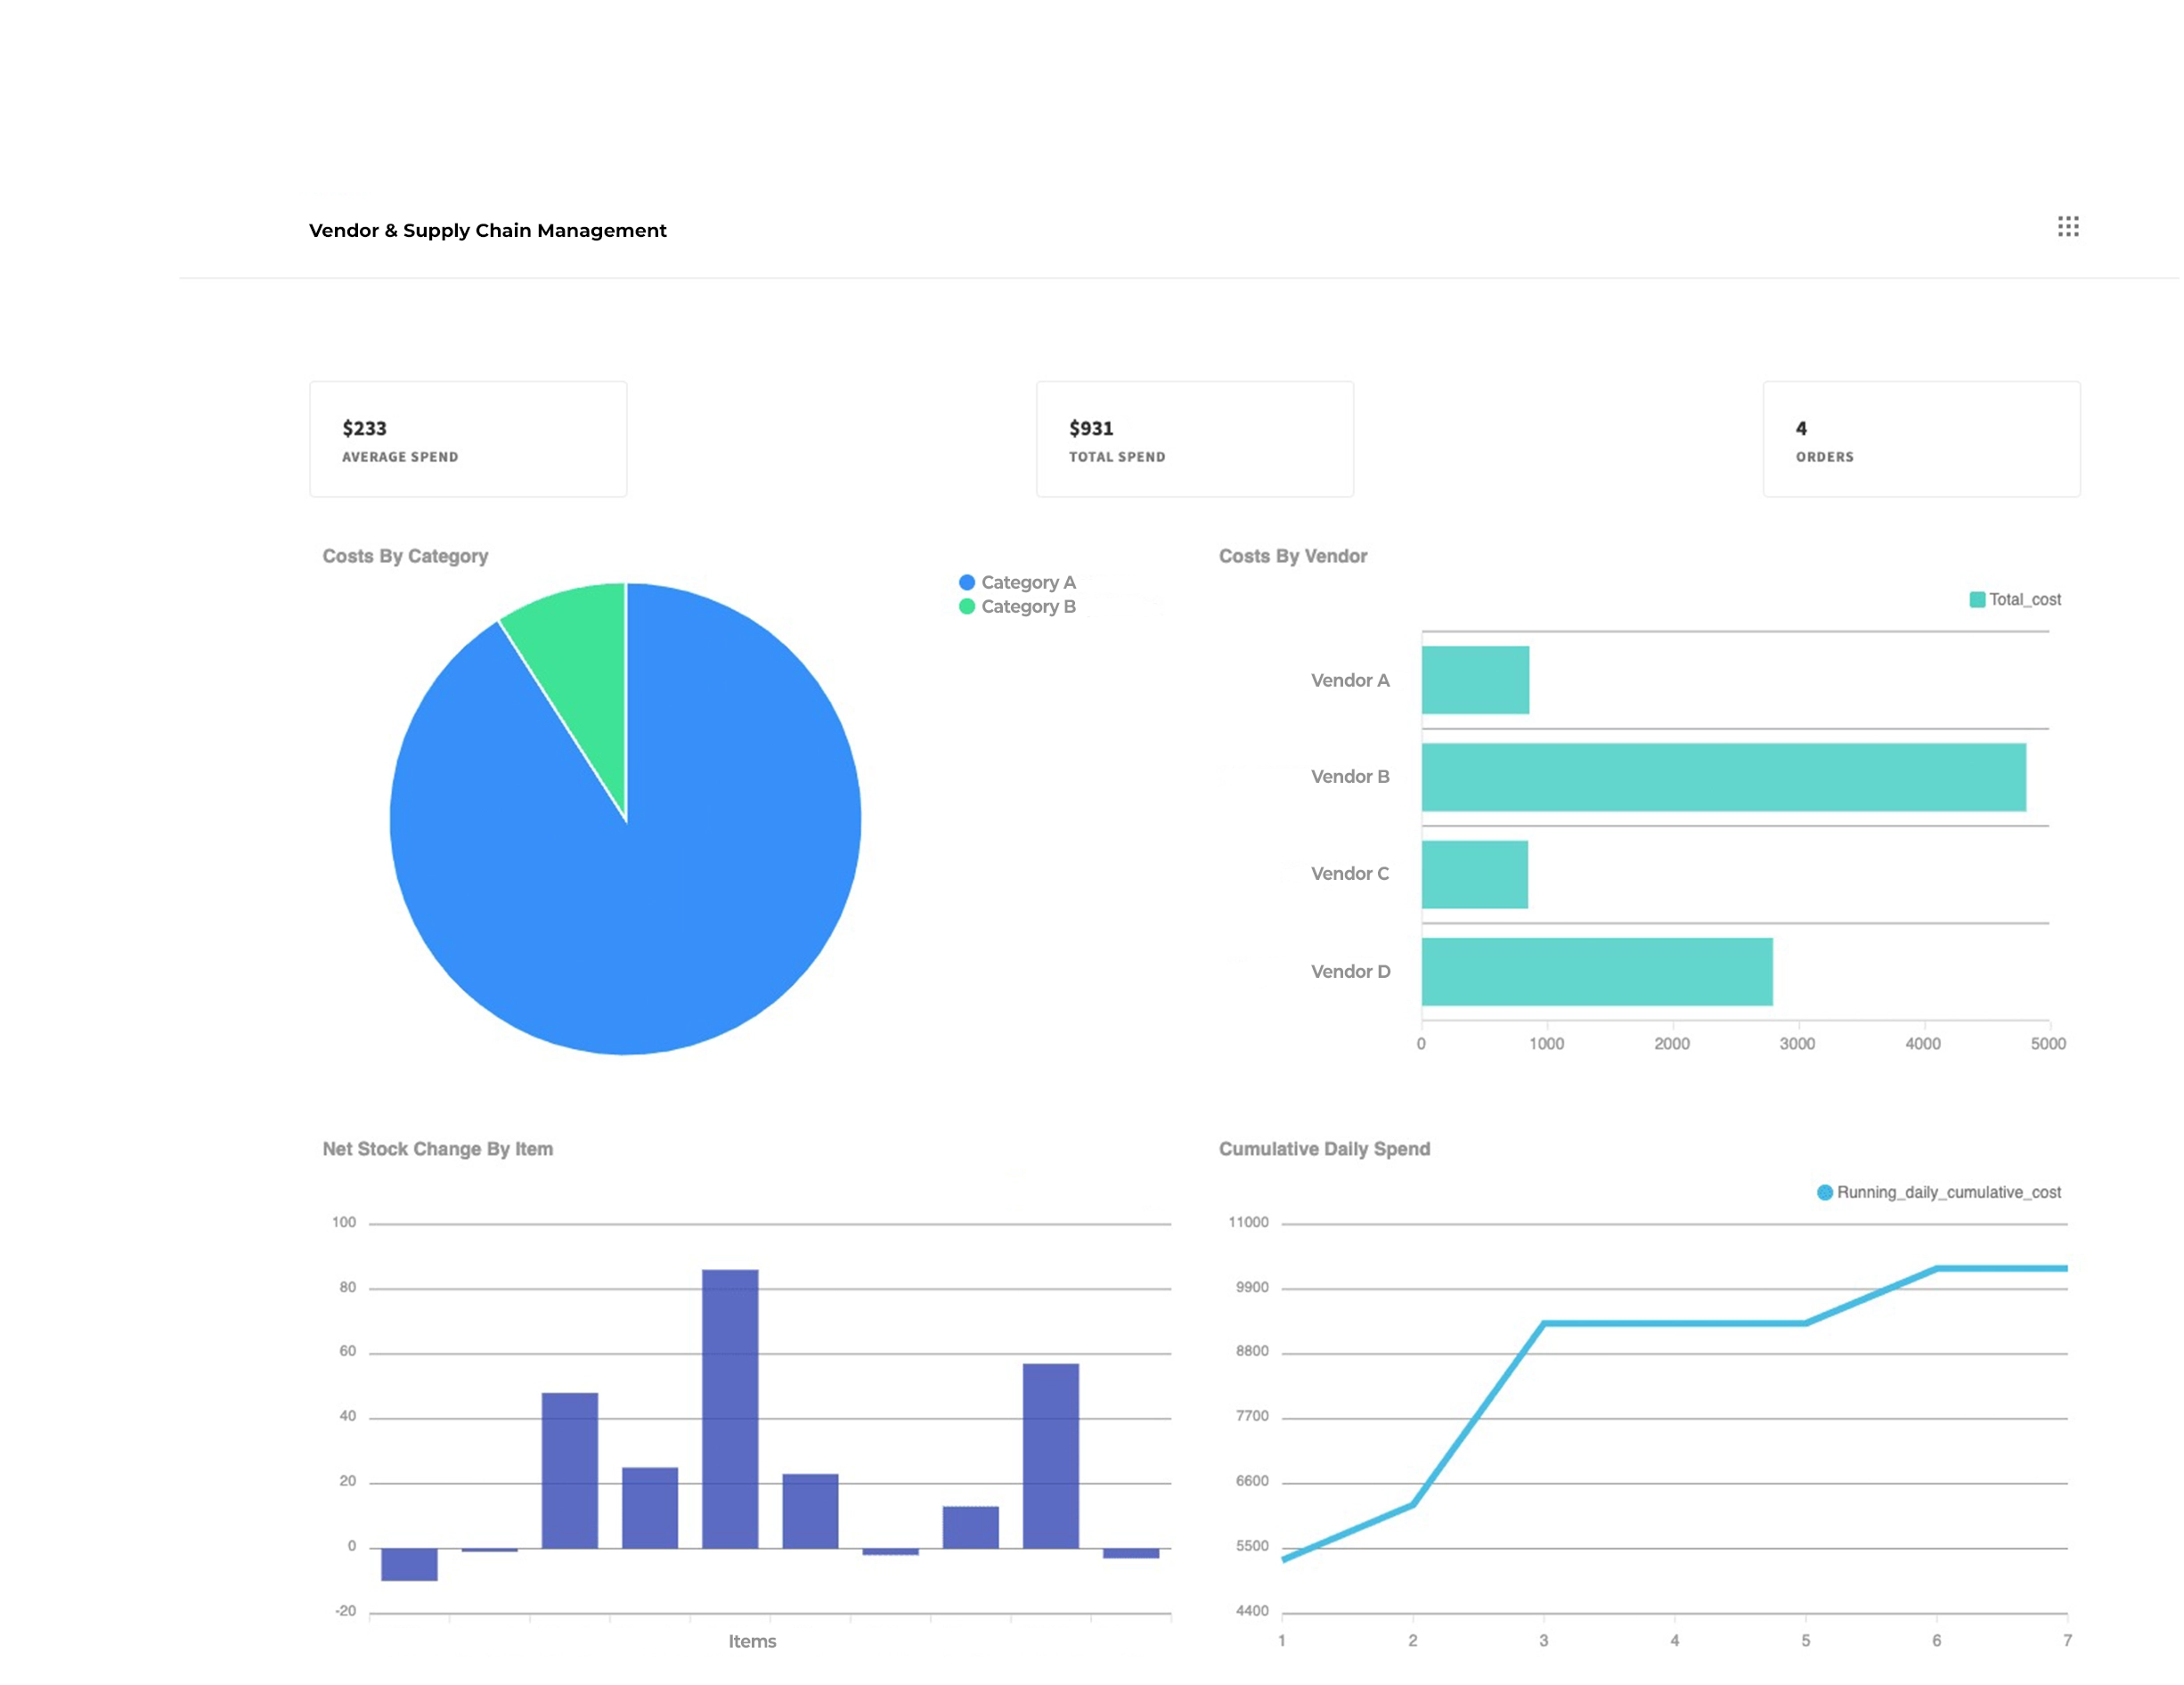Image resolution: width=2184 pixels, height=1685 pixels.
Task: Click the Vendor C bar
Action: pos(1474,874)
